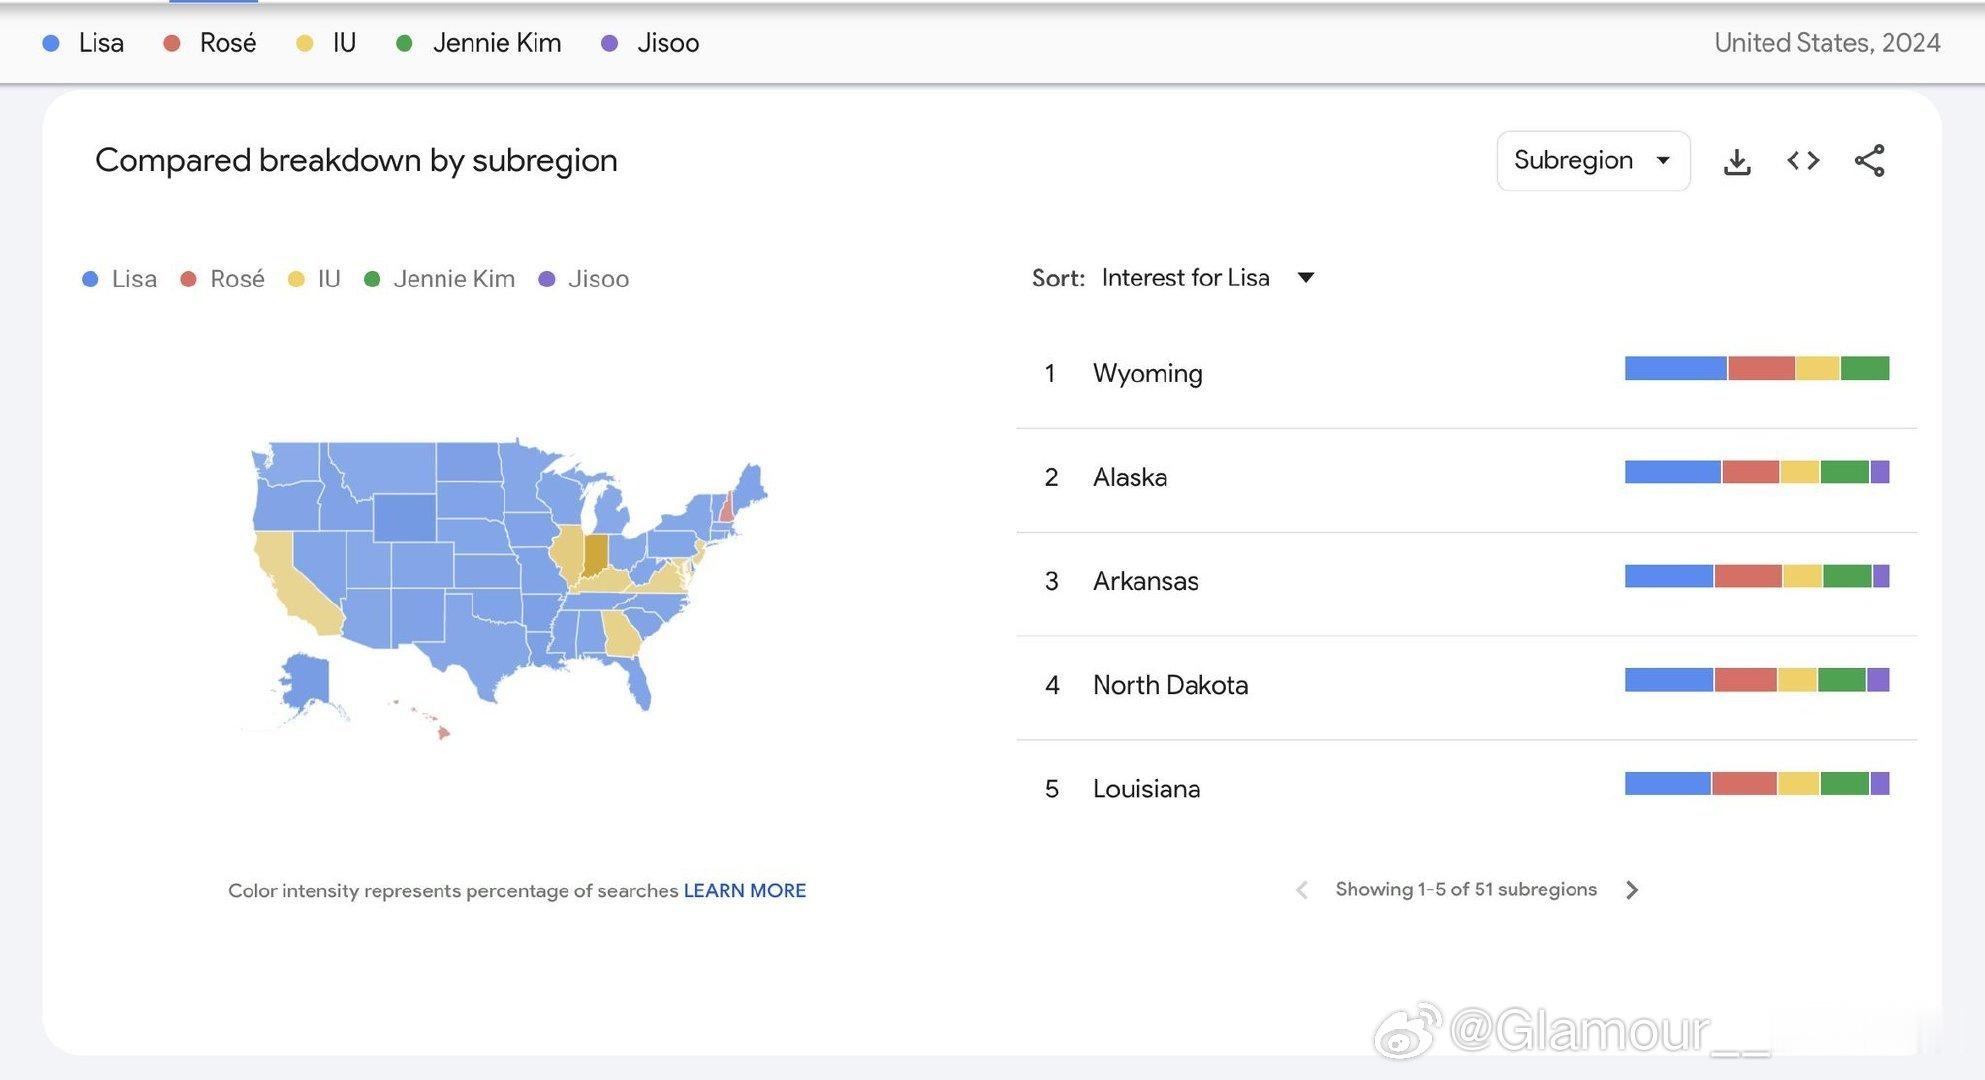Open the LEARN MORE link
Screen dimensions: 1985x1080
[744, 891]
